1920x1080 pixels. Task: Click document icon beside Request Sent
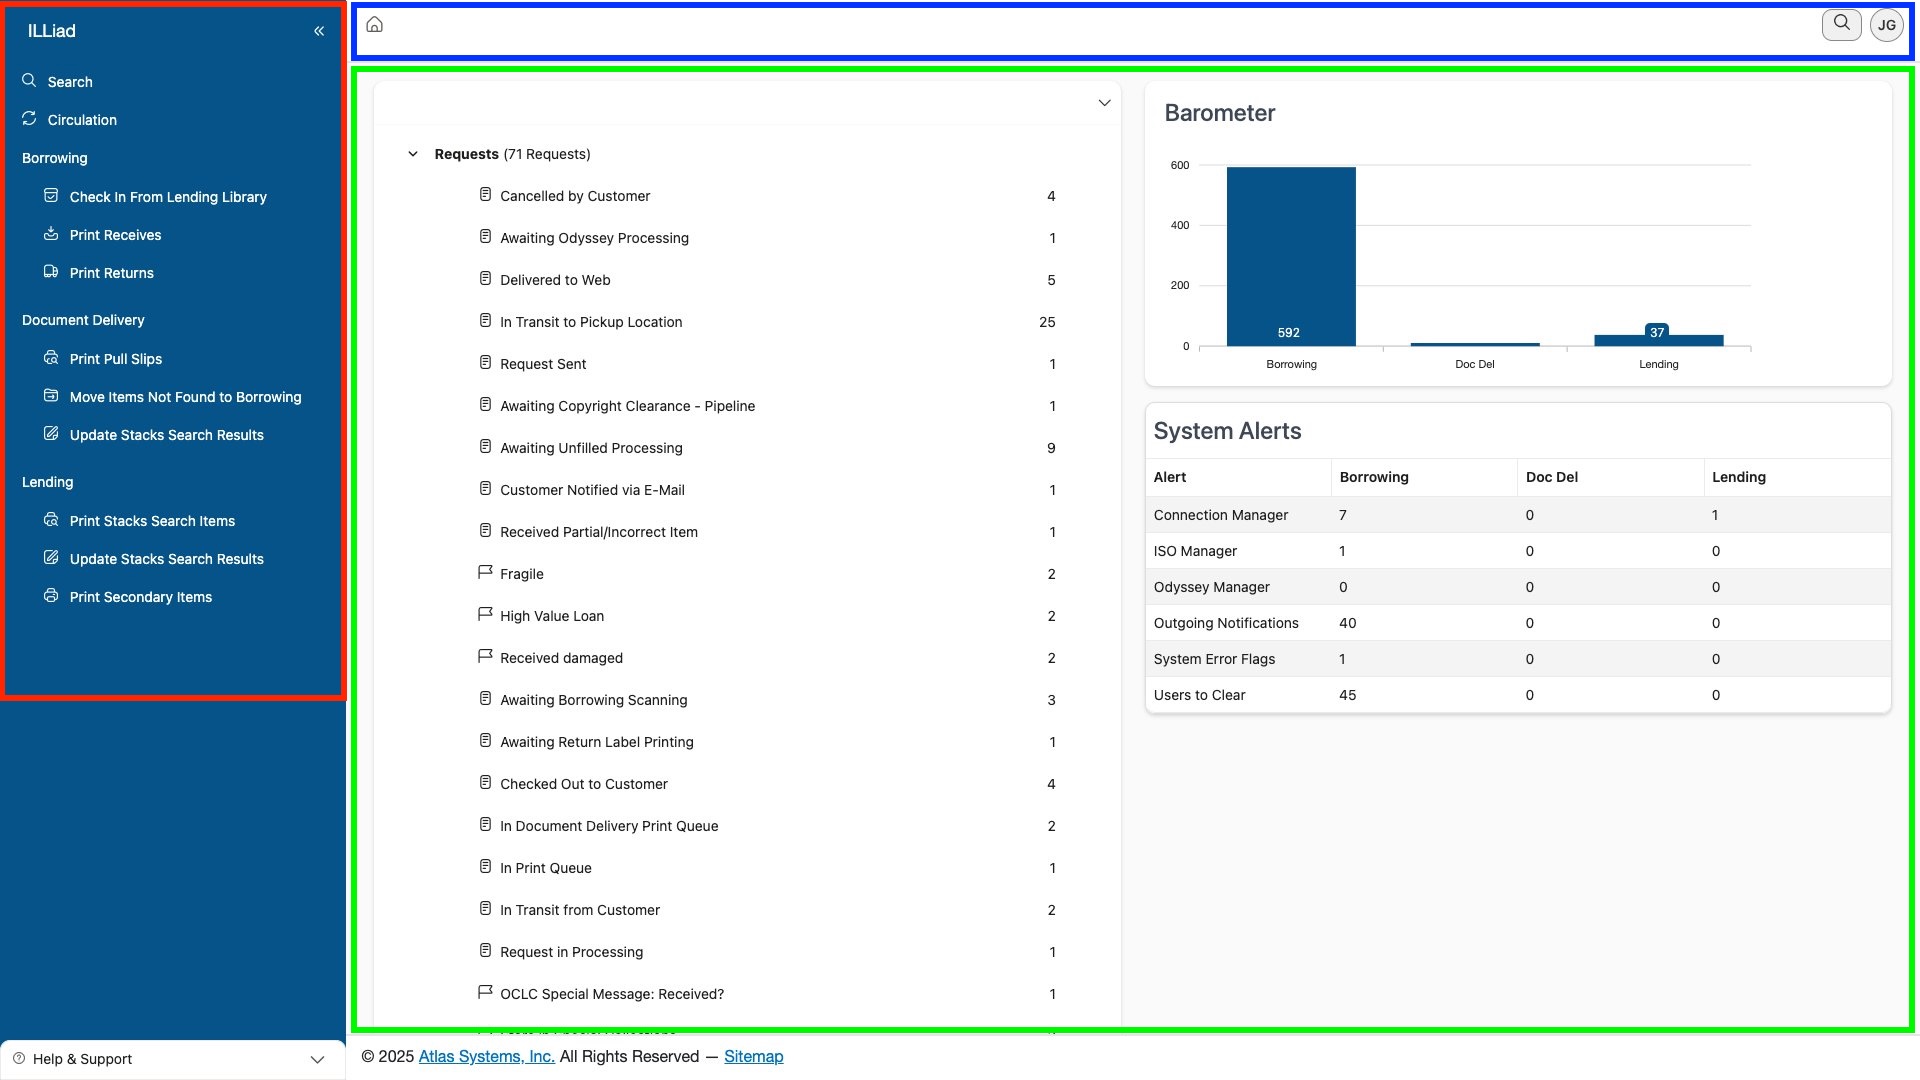[485, 363]
